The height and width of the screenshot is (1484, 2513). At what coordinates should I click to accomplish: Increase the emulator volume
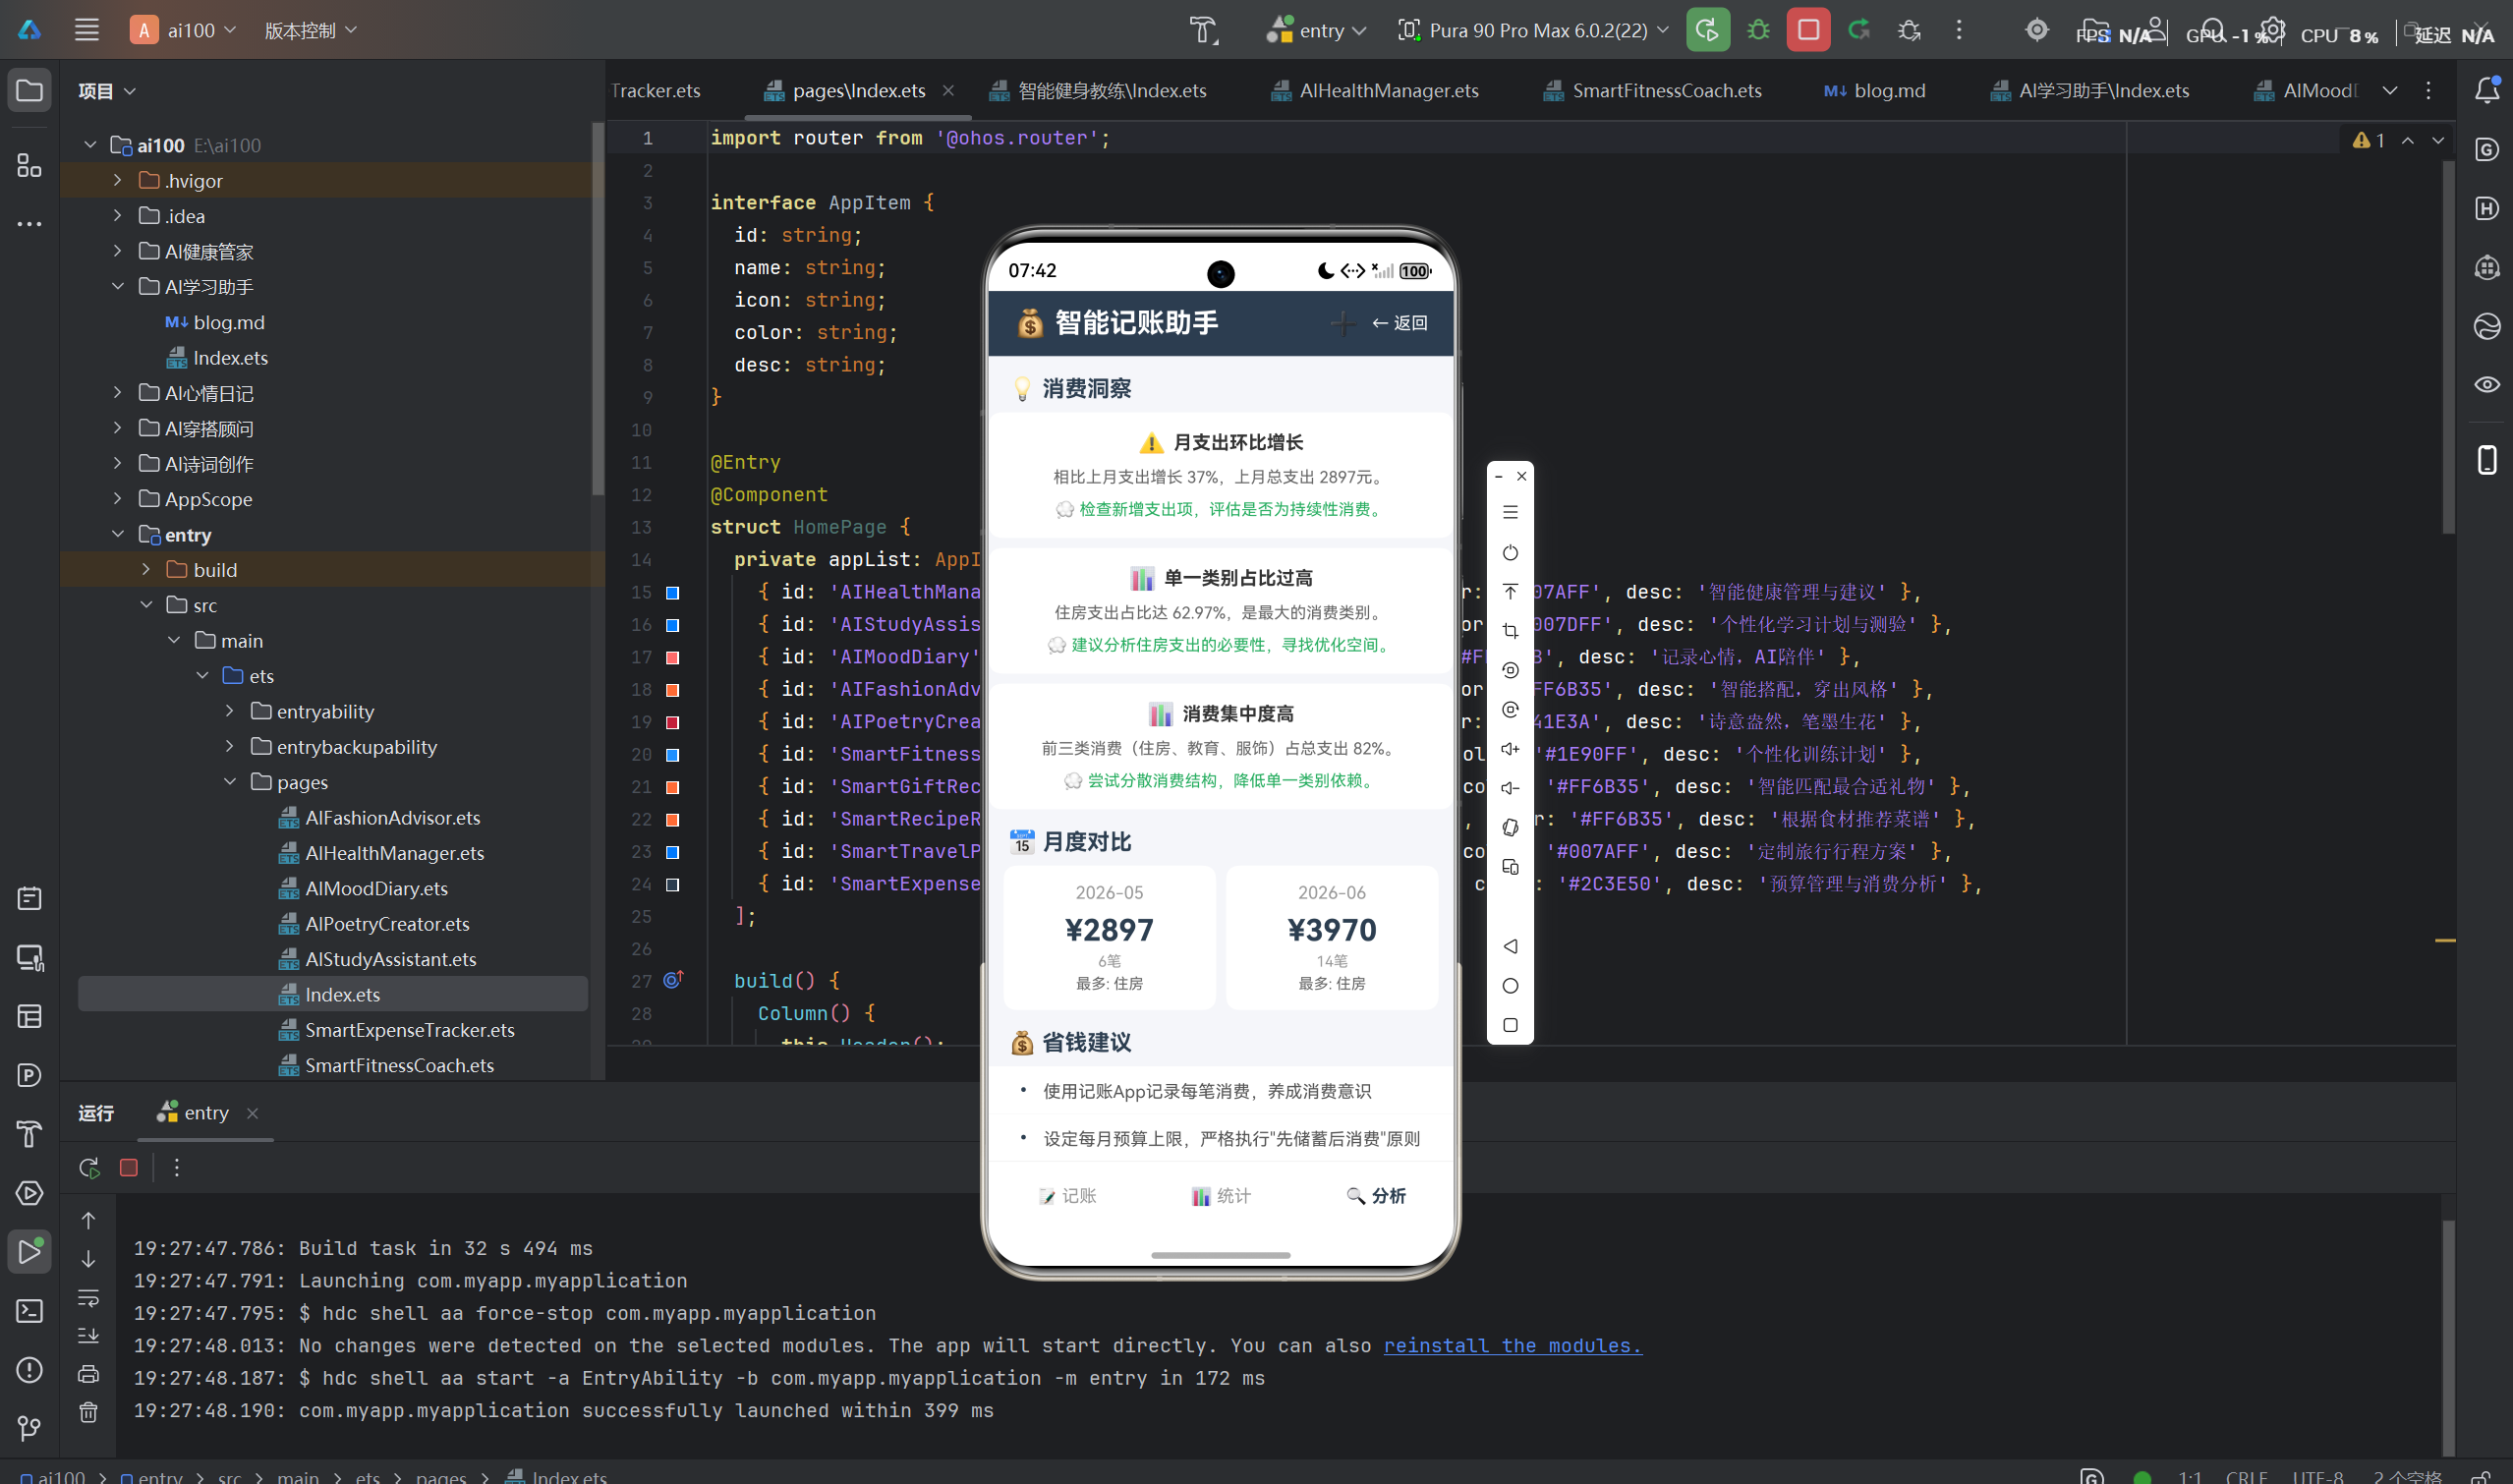1510,749
